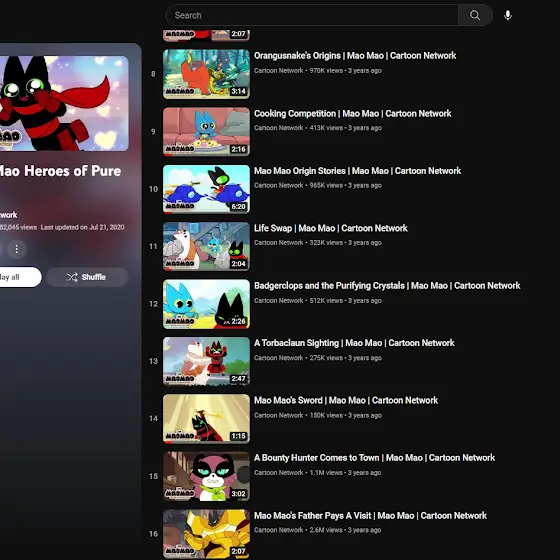Viewport: 560px width, 560px height.
Task: Click title Mao Mao's Sword
Action: (346, 400)
